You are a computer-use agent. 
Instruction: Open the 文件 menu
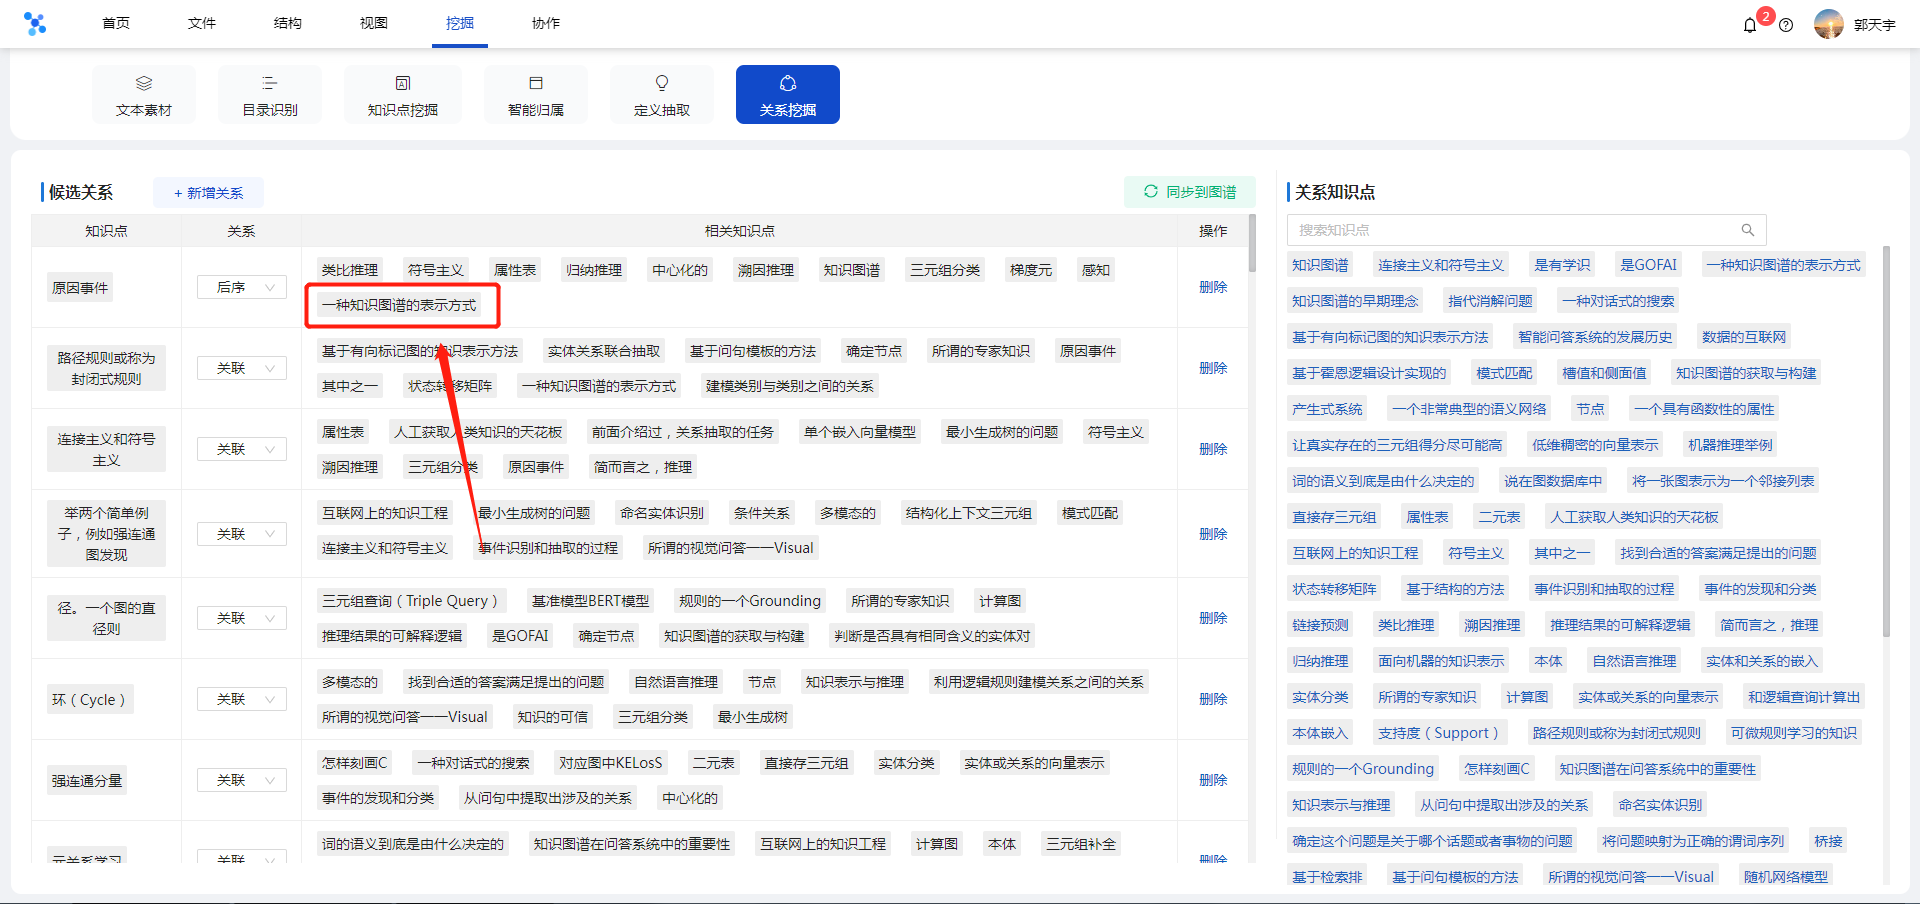pos(202,23)
